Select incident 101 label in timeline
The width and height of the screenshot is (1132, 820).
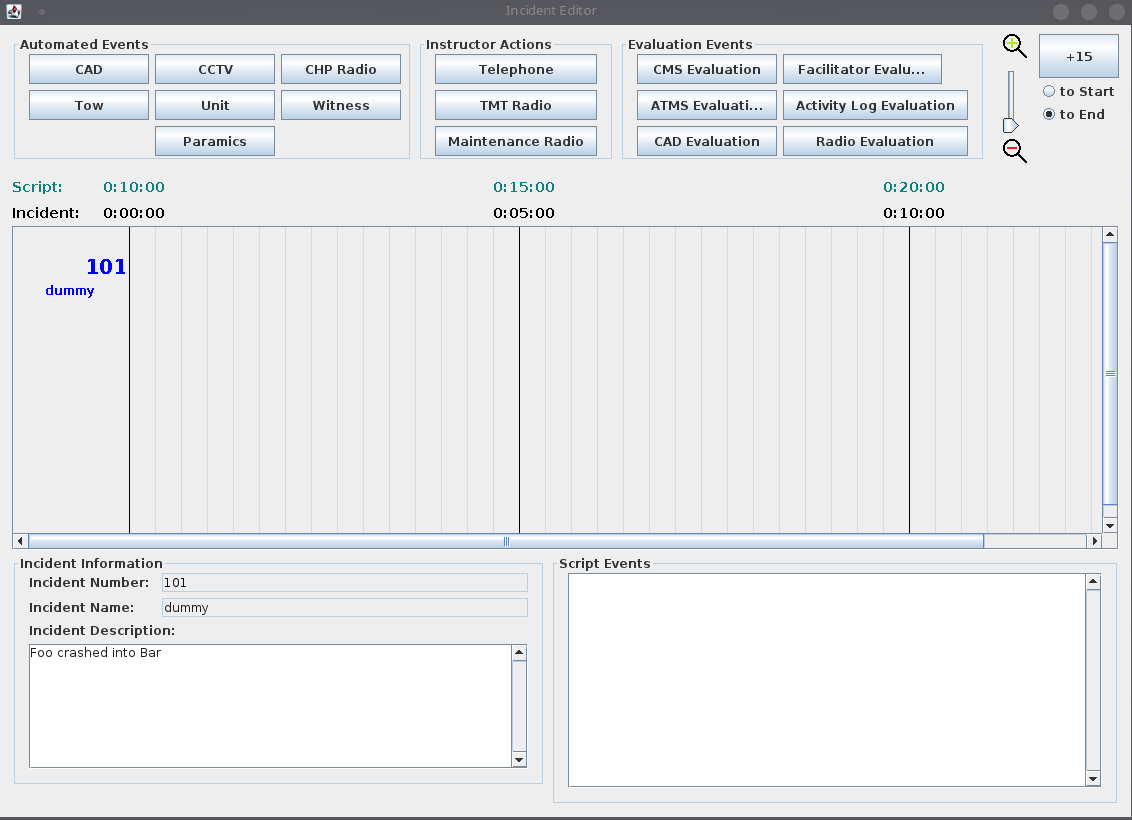pos(106,267)
